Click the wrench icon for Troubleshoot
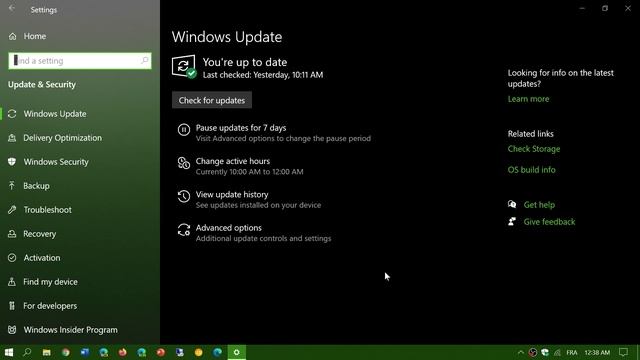The image size is (640, 360). click(x=12, y=210)
